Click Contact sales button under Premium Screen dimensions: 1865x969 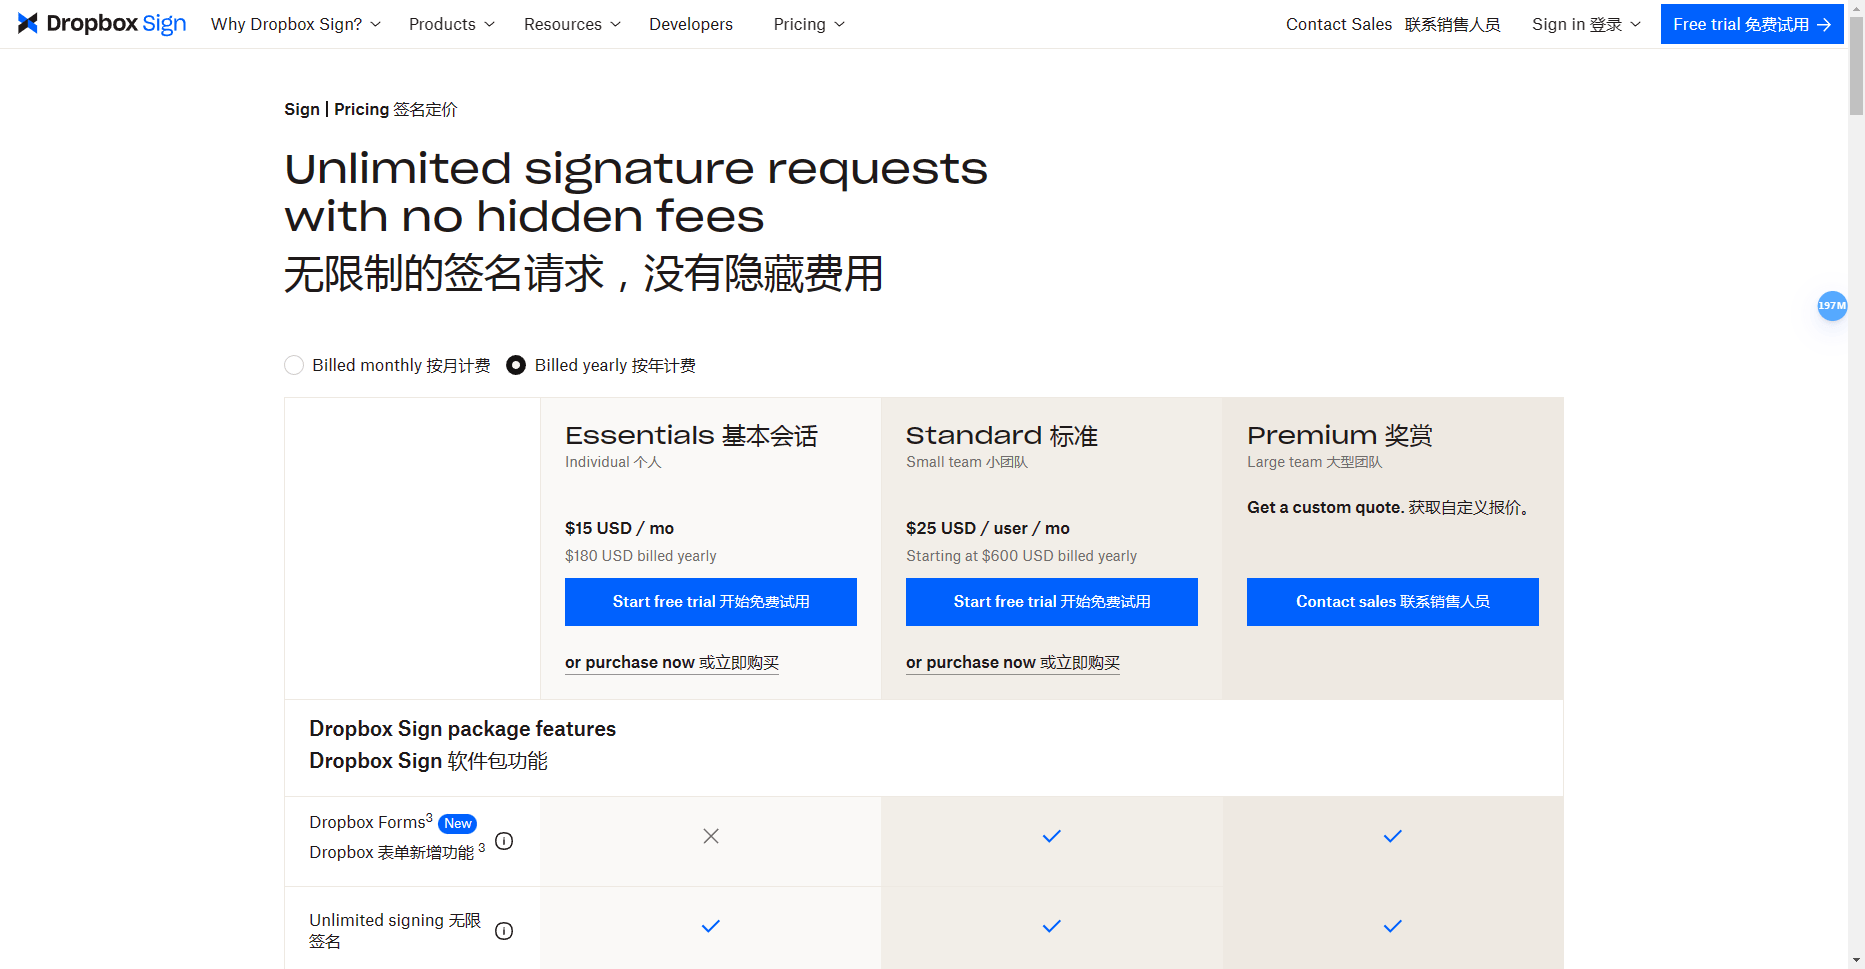pyautogui.click(x=1393, y=602)
